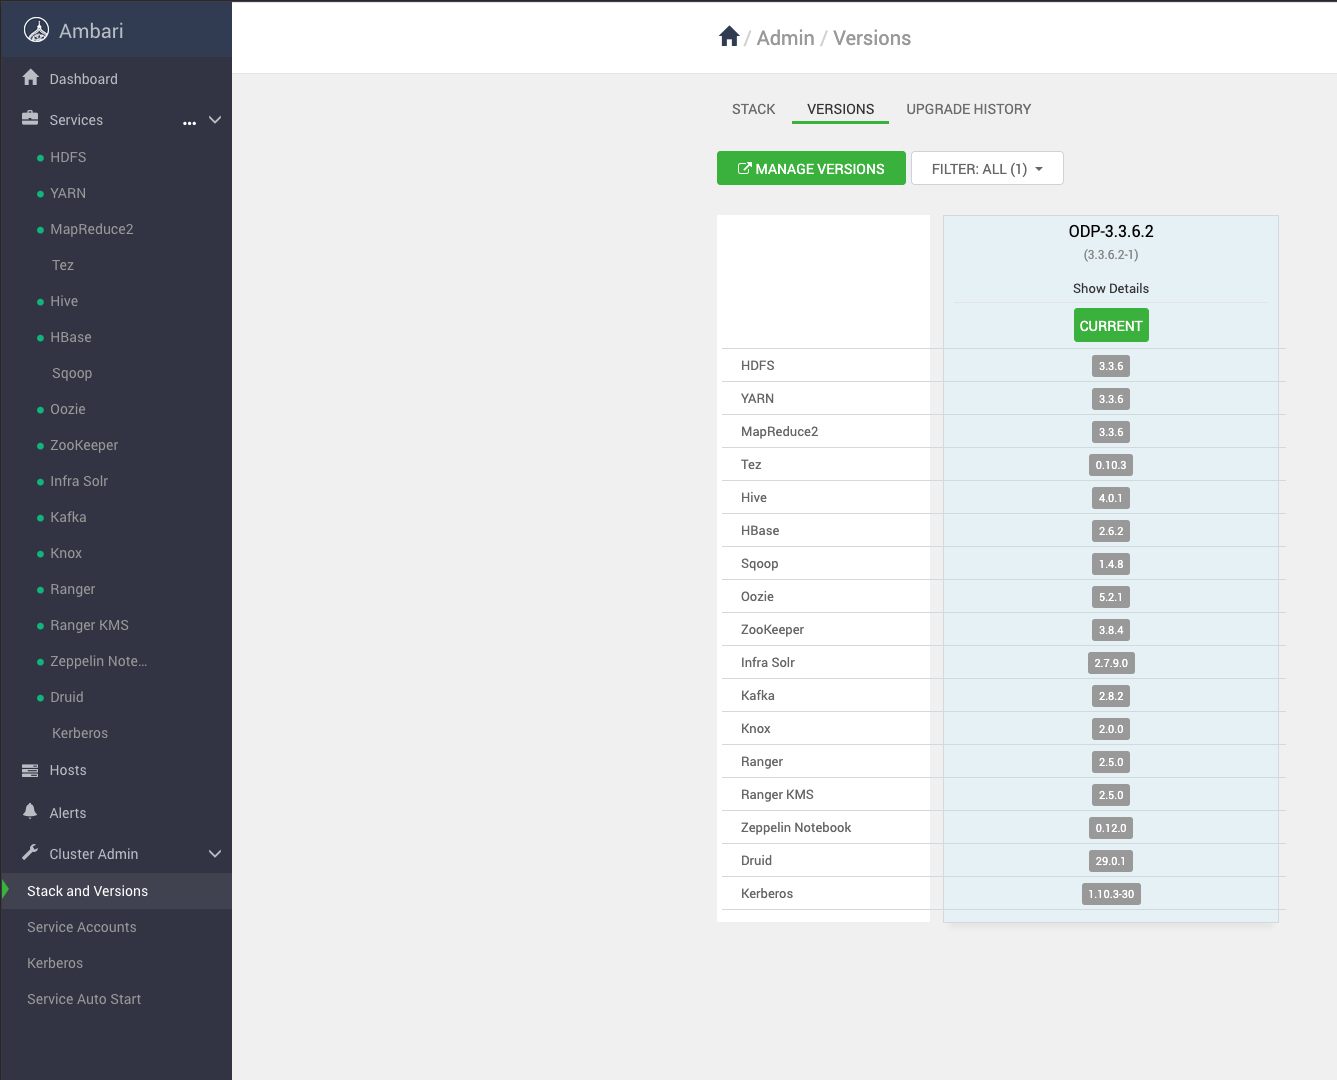
Task: Click the ZooKeeper 3.8.4 version badge
Action: [1111, 630]
